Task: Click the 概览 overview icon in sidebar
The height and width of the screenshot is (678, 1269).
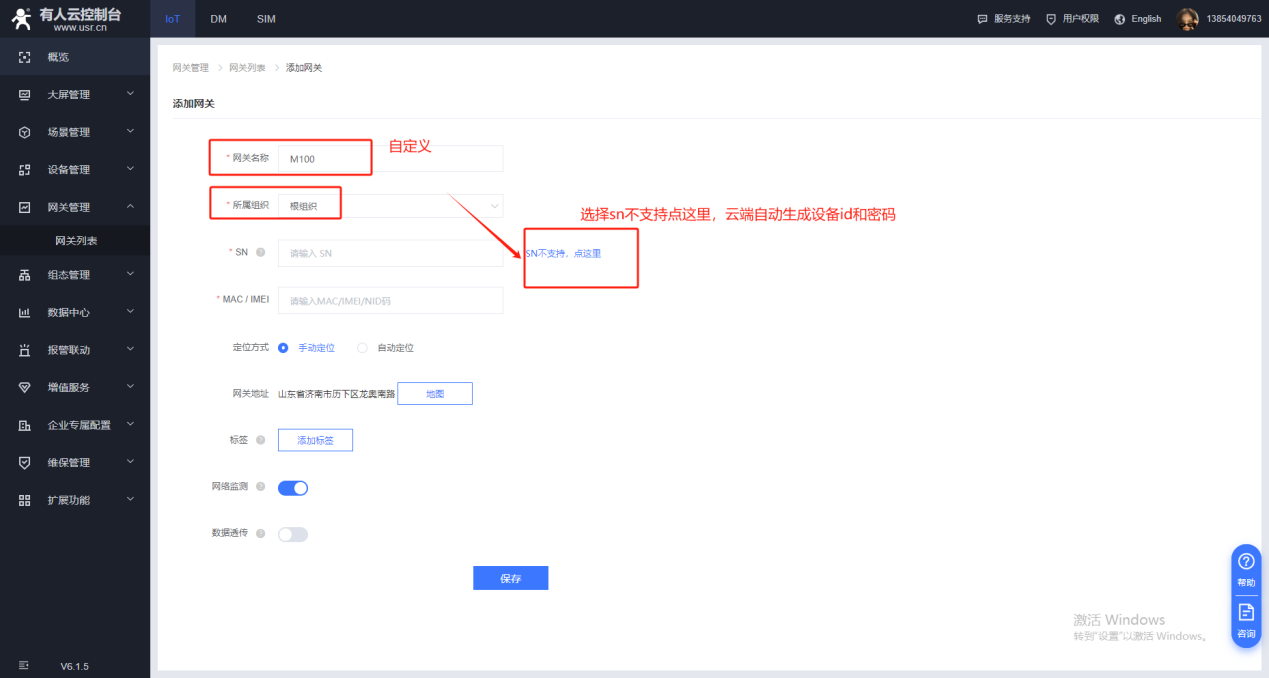Action: 25,57
